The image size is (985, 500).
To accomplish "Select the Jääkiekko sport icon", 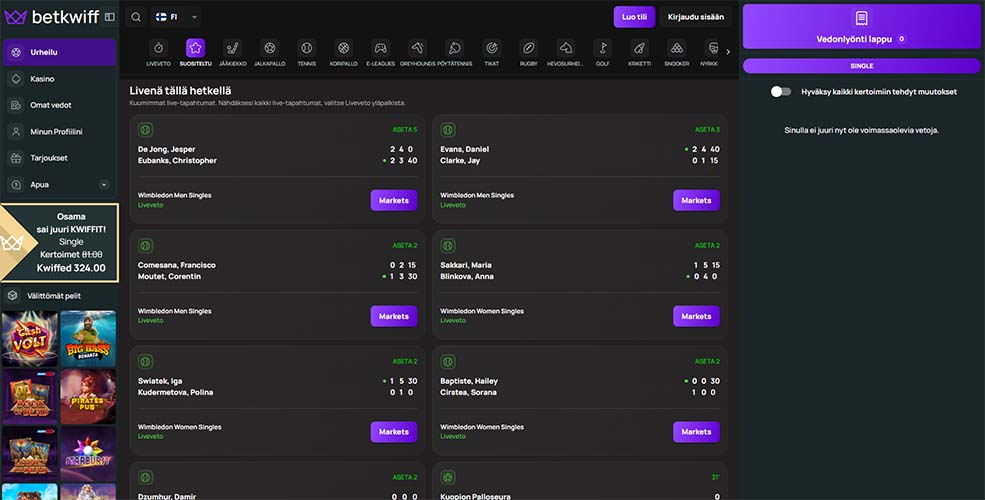I will coord(232,48).
